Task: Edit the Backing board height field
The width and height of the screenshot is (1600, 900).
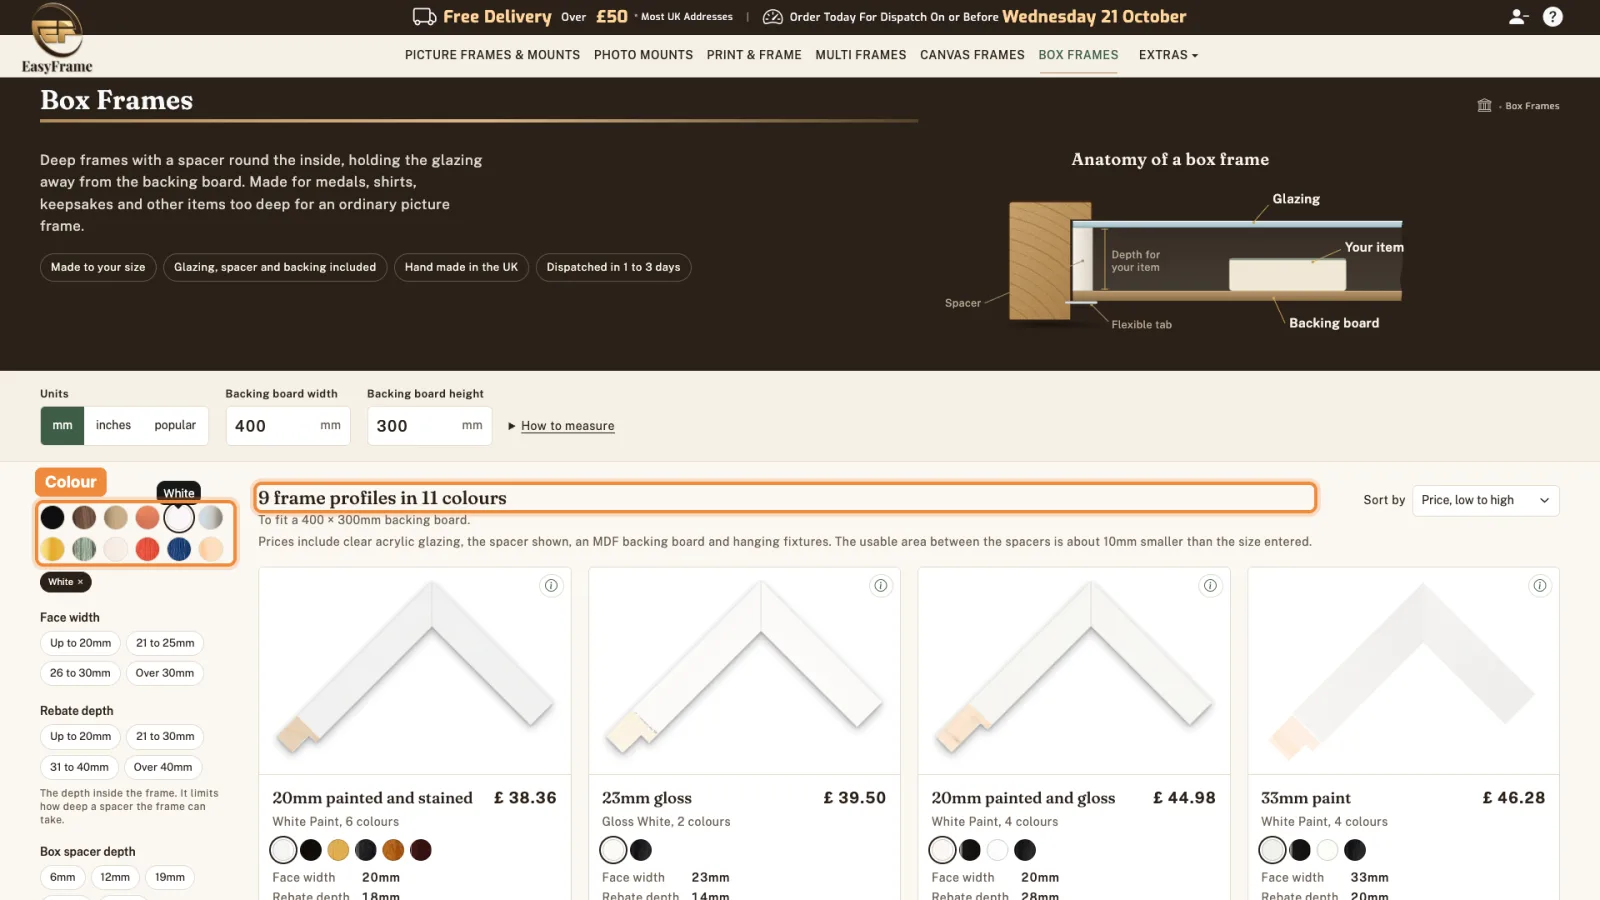Action: [x=429, y=426]
